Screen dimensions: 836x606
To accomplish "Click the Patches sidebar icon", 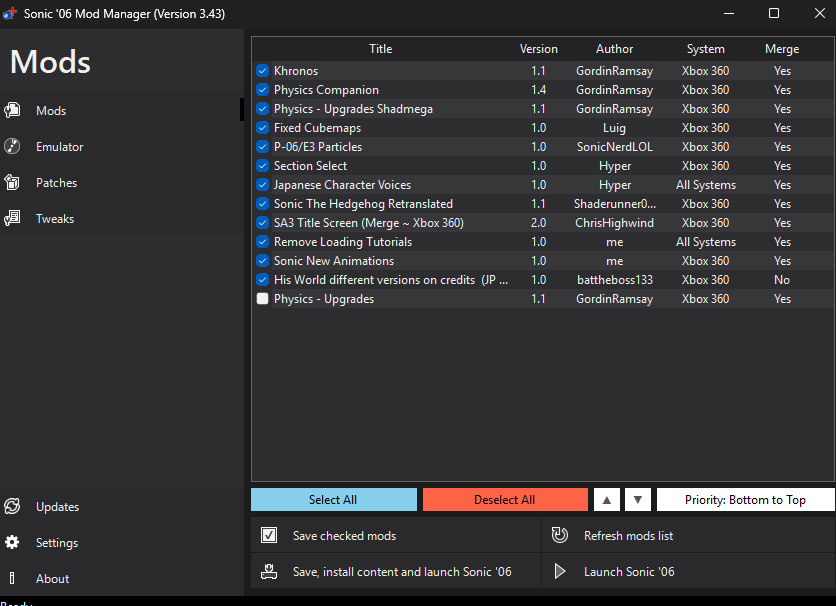I will (x=12, y=182).
